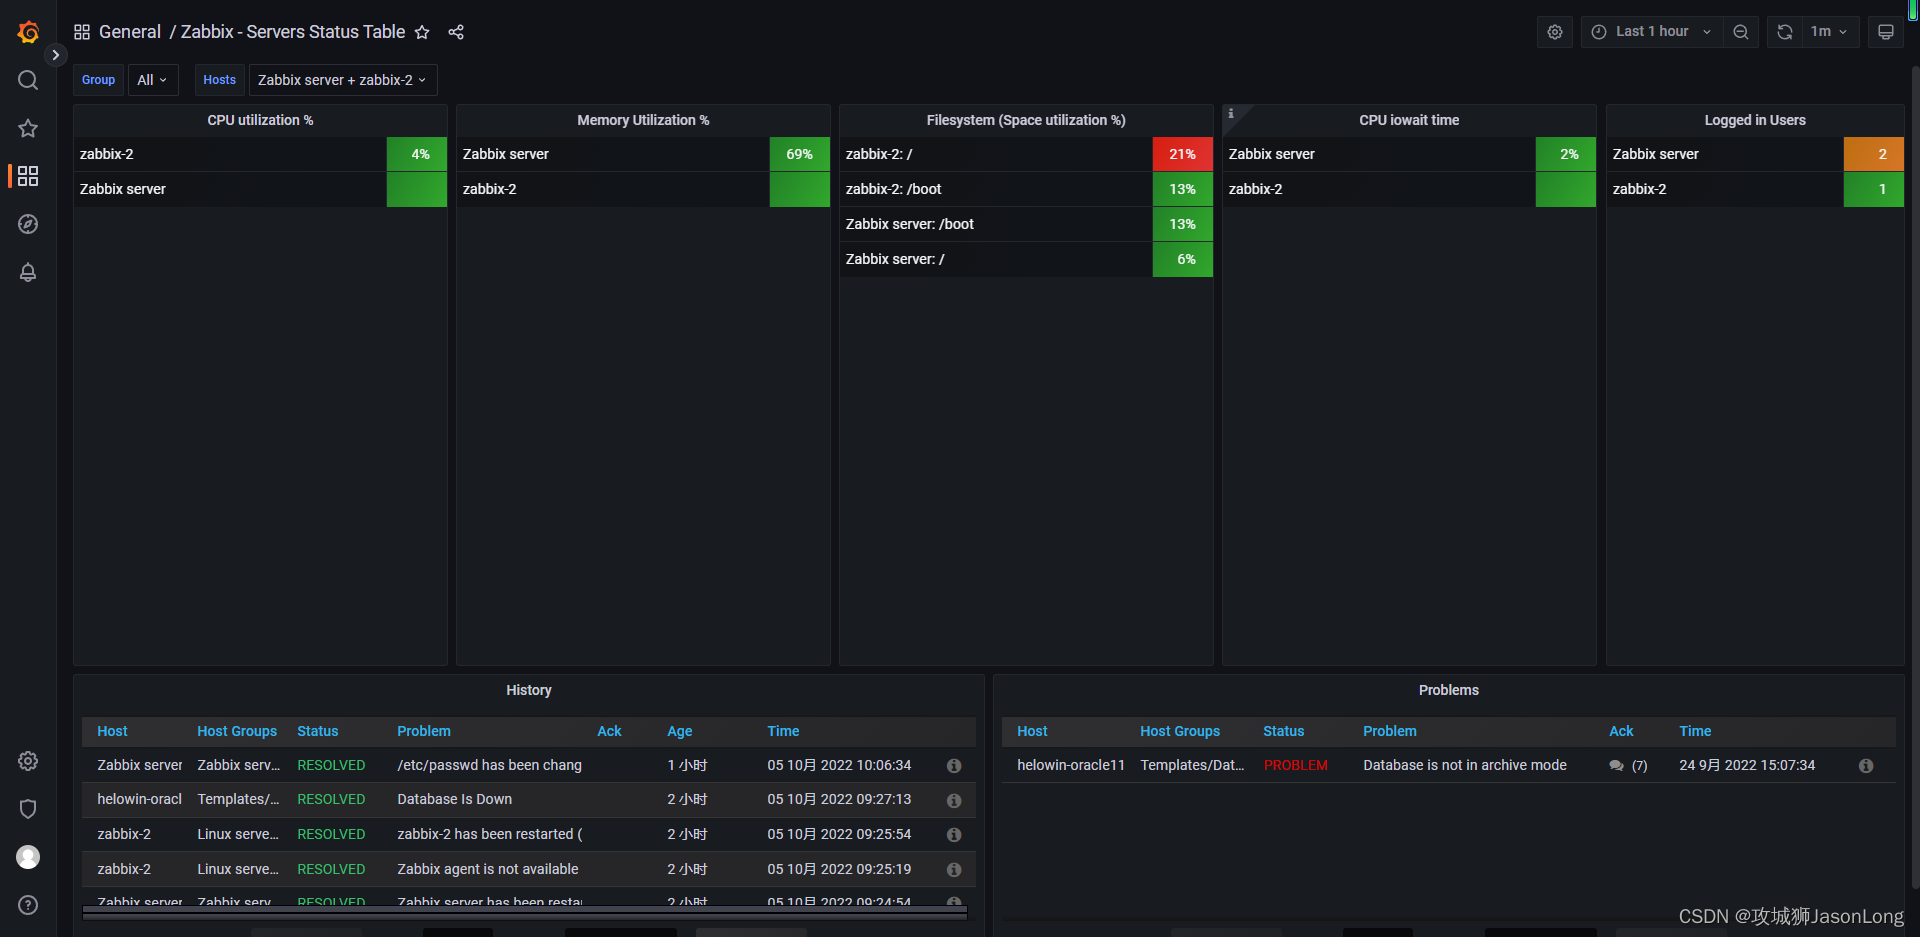Share the dashboard using the share icon
Screen dimensions: 1920x937
(456, 32)
